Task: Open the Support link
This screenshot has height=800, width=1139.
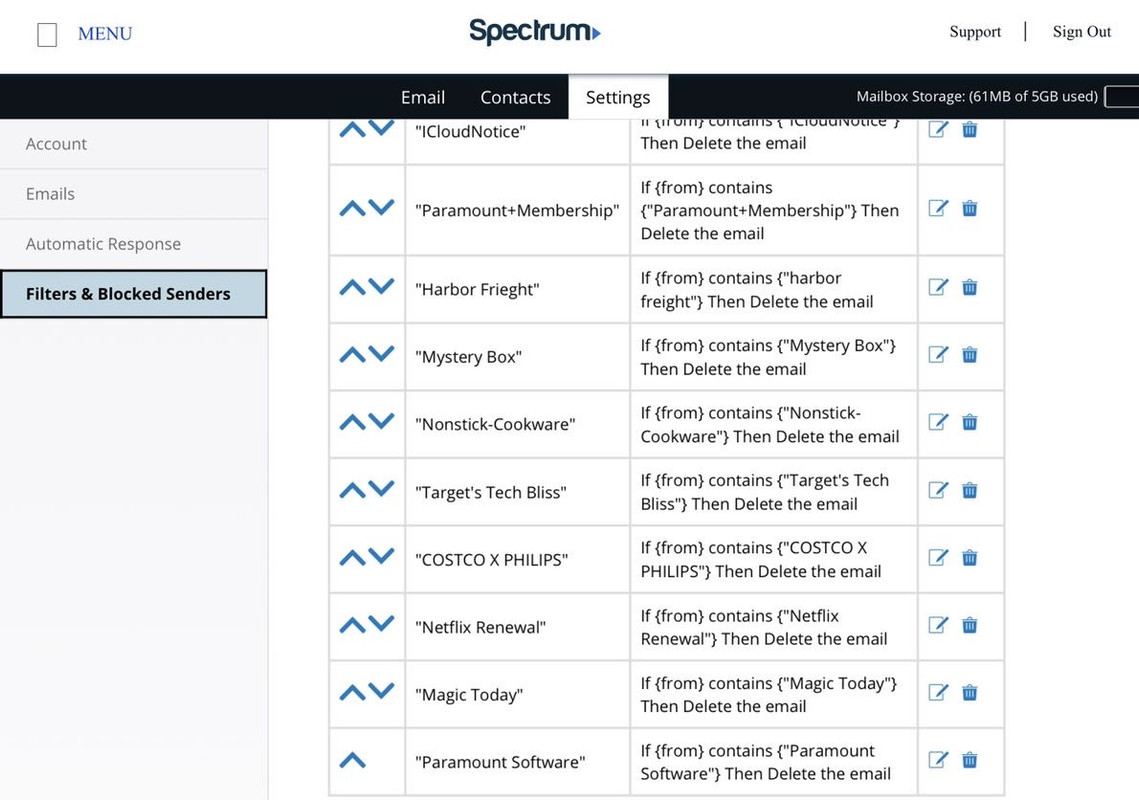Action: click(975, 32)
